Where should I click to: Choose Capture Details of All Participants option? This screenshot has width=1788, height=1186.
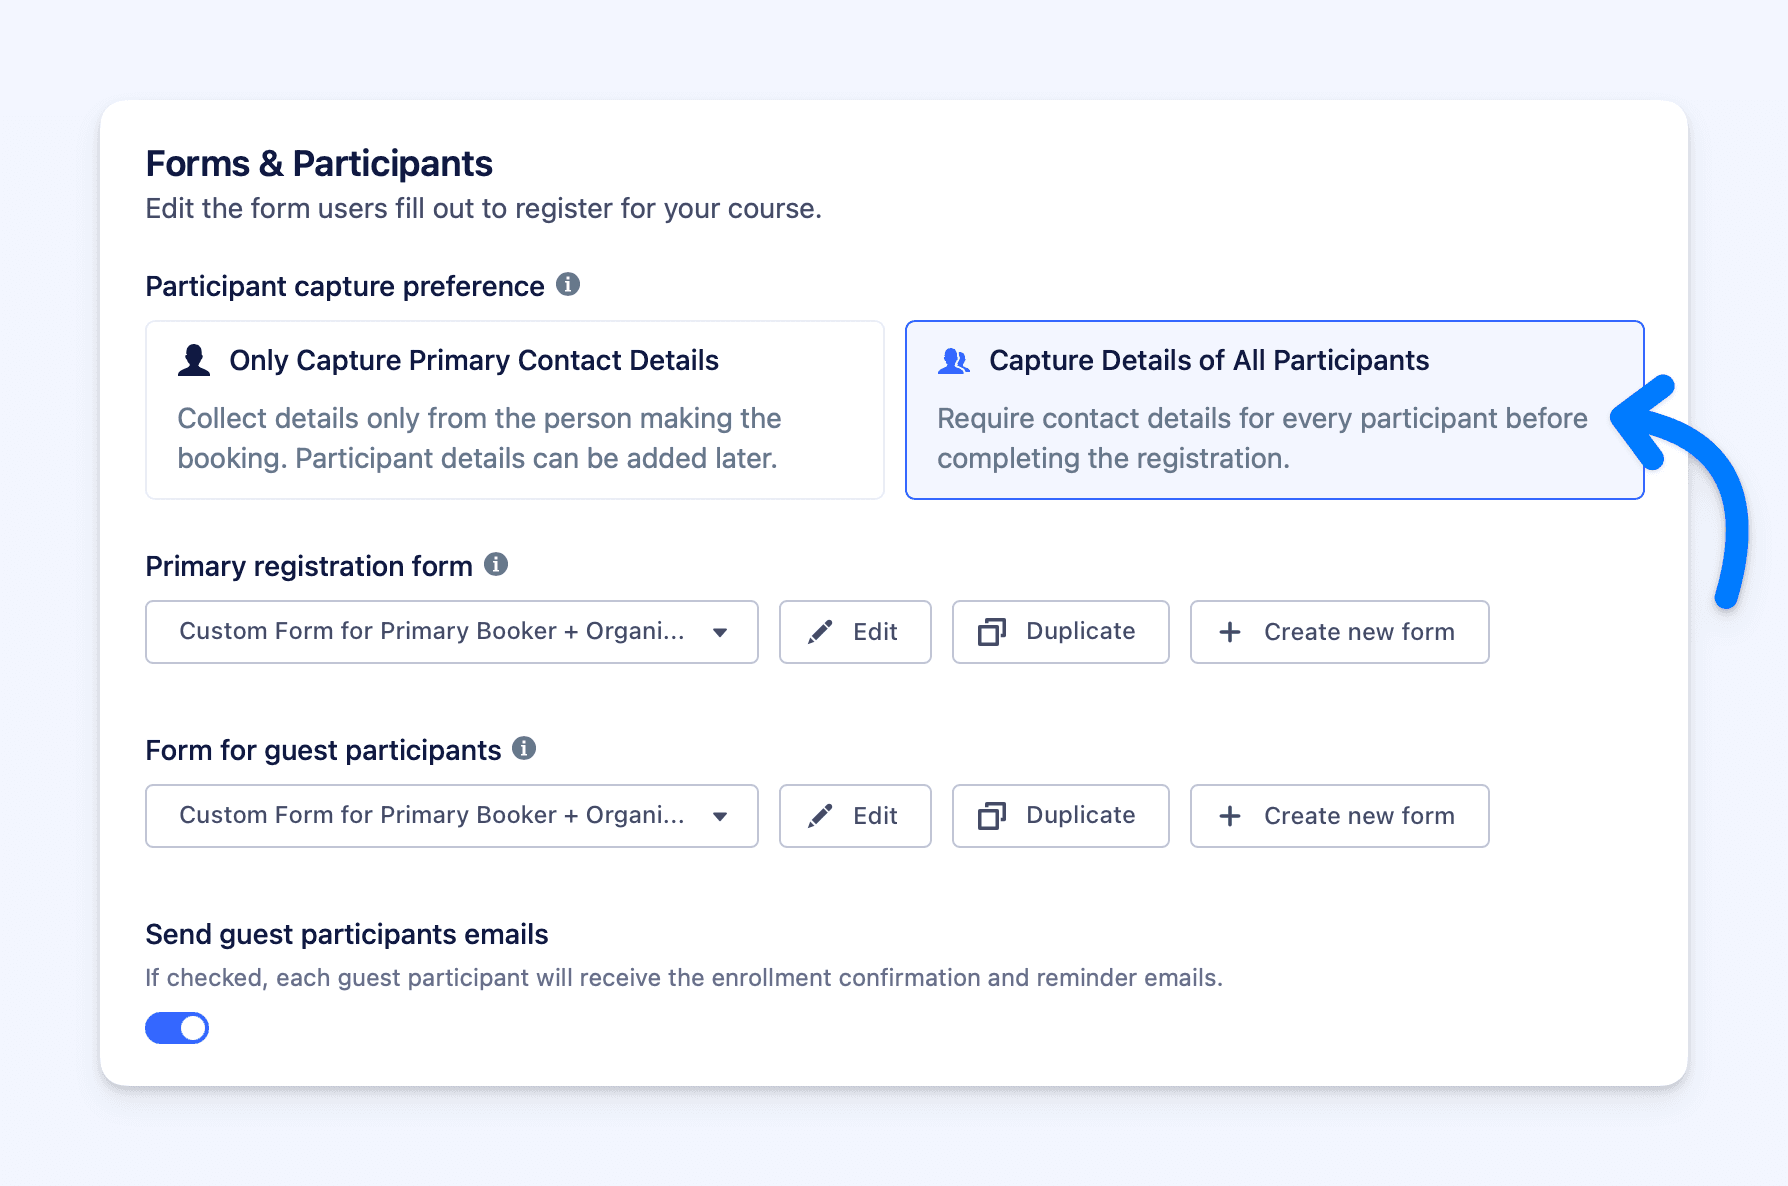click(x=1274, y=410)
